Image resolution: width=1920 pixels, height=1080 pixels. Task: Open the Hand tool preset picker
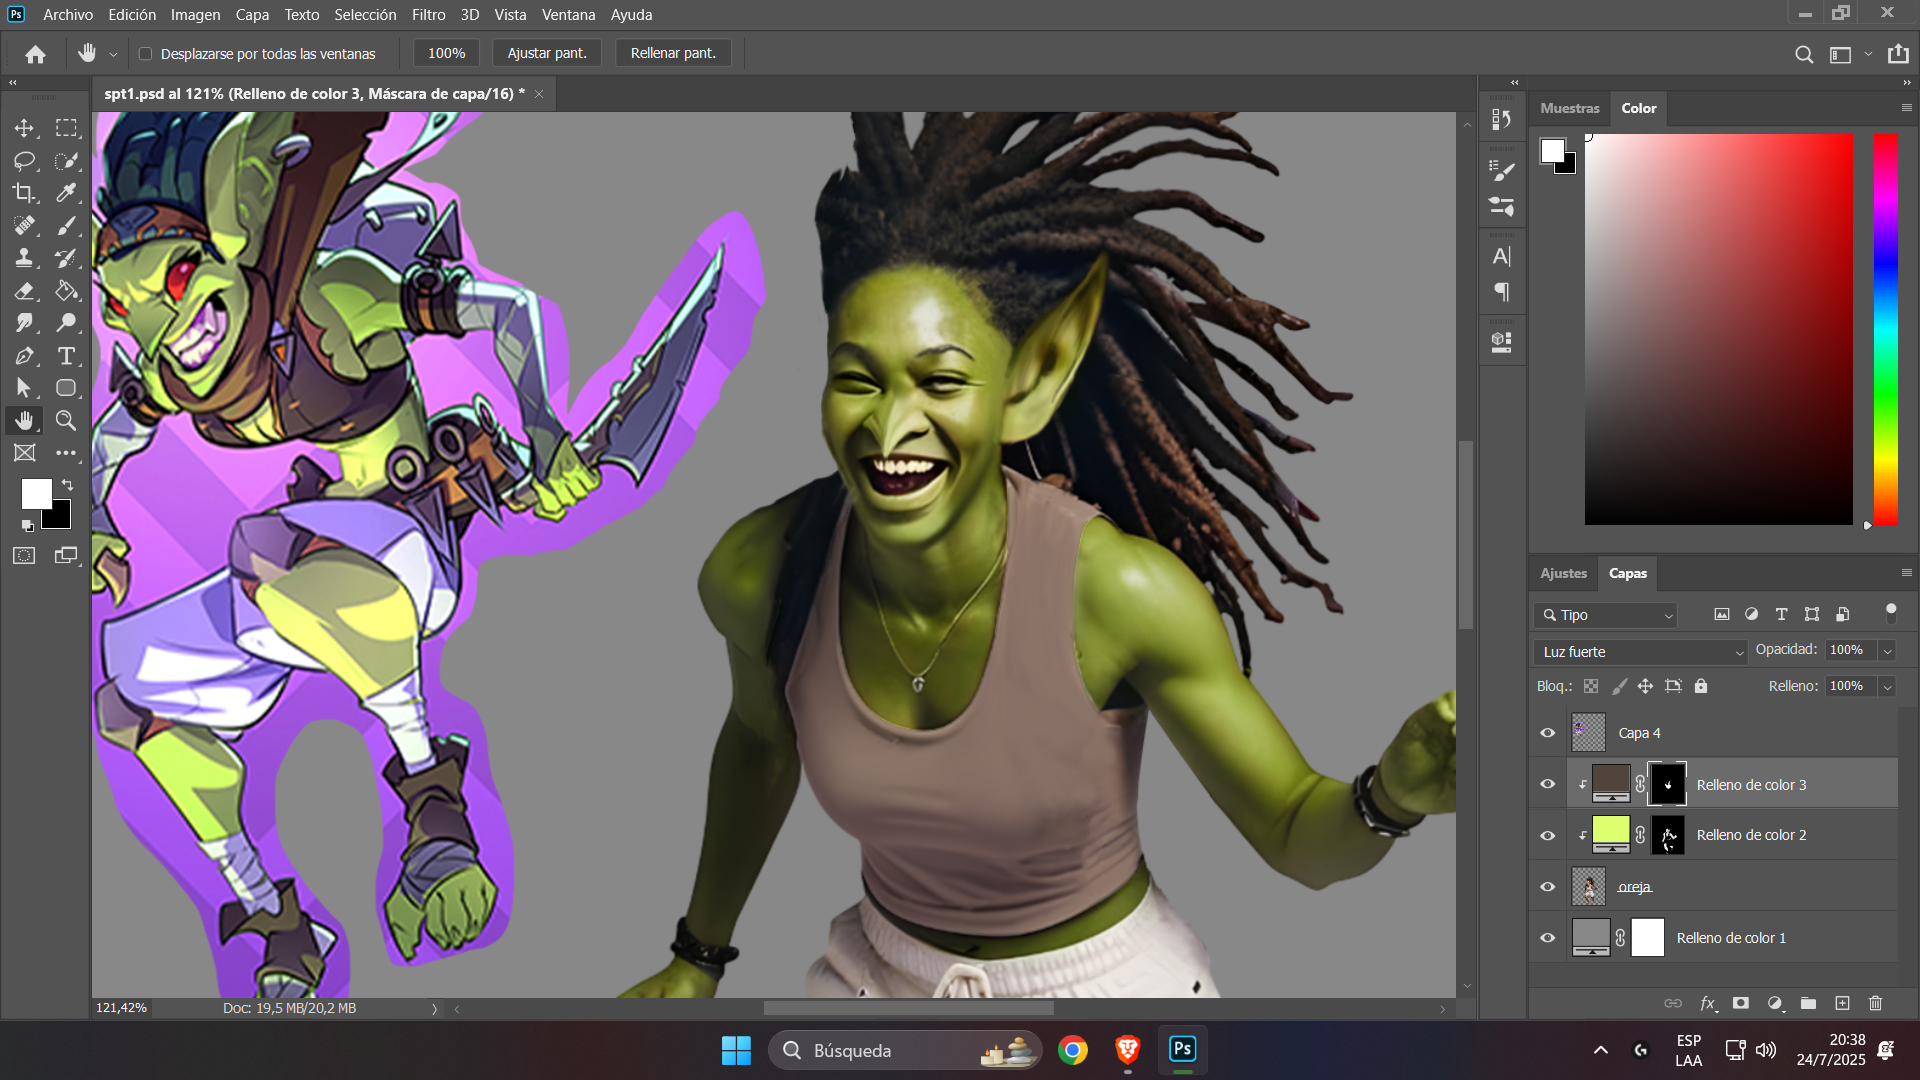point(113,54)
